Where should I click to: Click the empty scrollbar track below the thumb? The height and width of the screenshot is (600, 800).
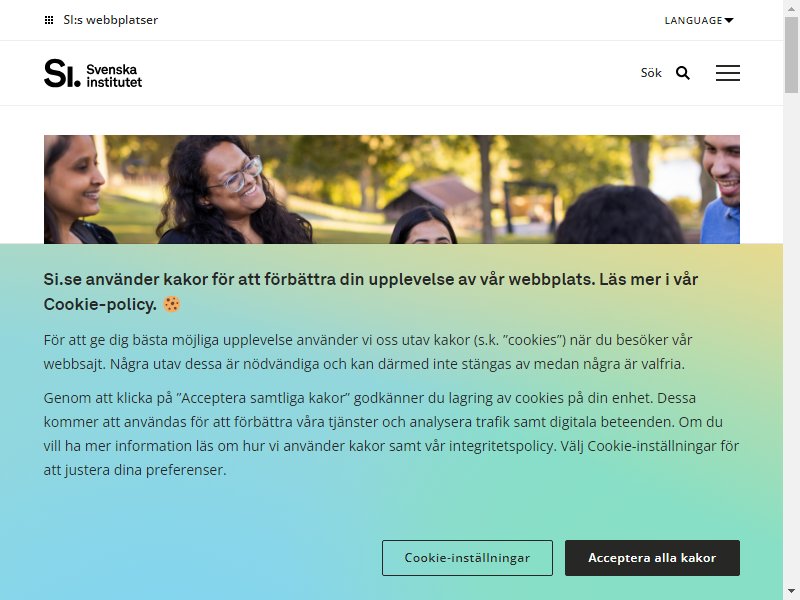[x=791, y=337]
